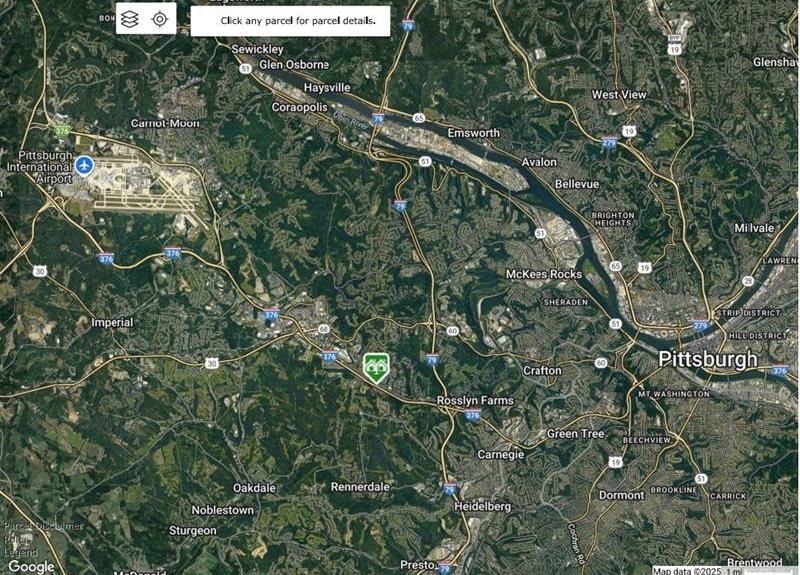This screenshot has height=575, width=800.
Task: Click the I-279 shield near Strip District
Action: point(700,326)
